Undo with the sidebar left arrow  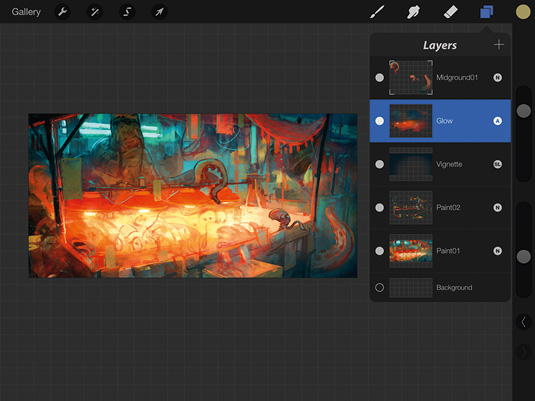pyautogui.click(x=523, y=322)
